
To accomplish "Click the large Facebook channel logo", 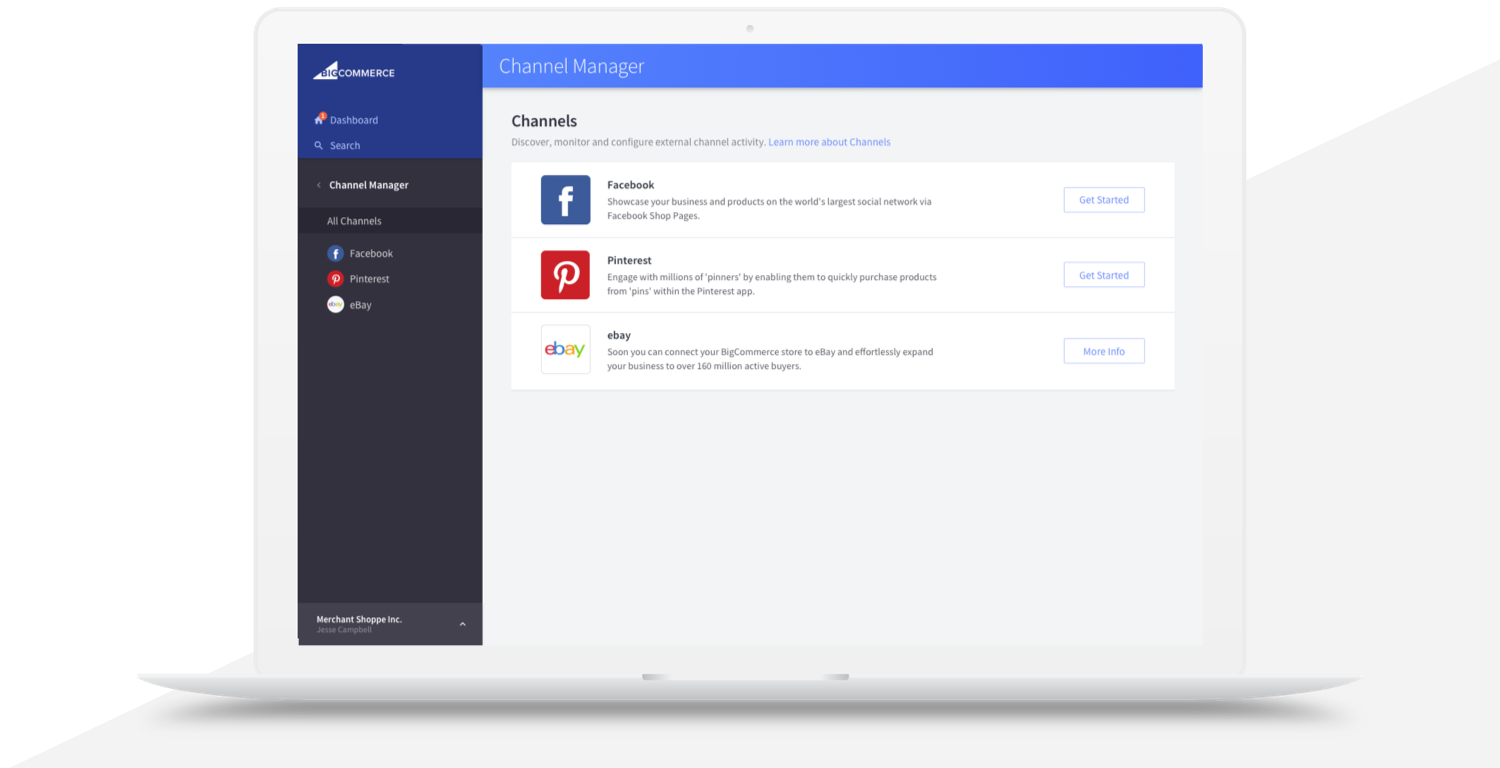I will tap(566, 200).
